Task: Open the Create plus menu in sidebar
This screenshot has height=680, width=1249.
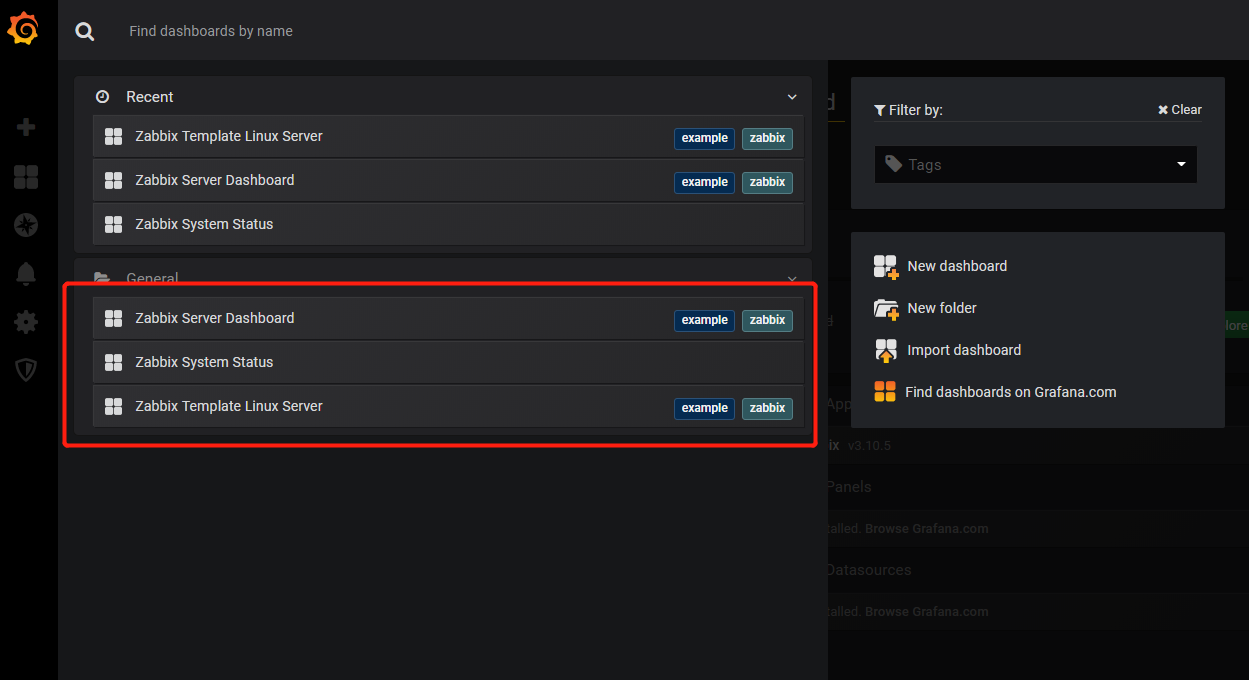Action: [x=27, y=127]
